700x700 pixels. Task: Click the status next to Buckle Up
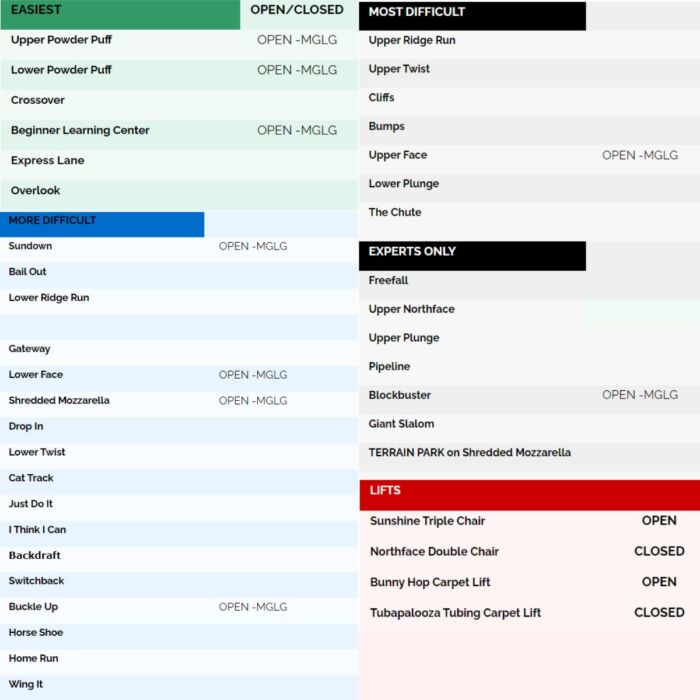tap(253, 607)
